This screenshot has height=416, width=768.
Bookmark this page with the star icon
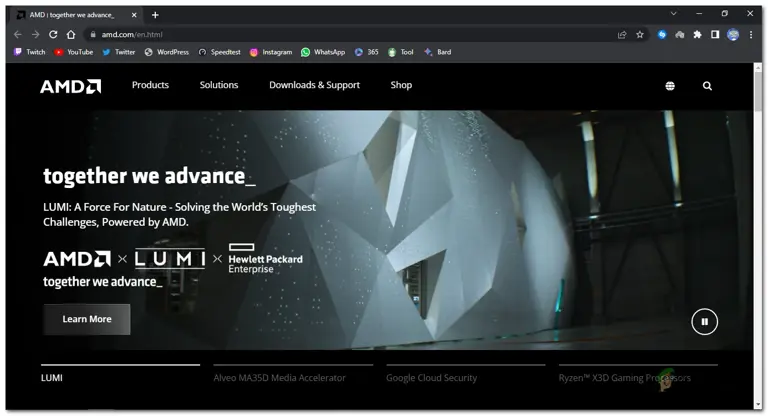tap(640, 34)
